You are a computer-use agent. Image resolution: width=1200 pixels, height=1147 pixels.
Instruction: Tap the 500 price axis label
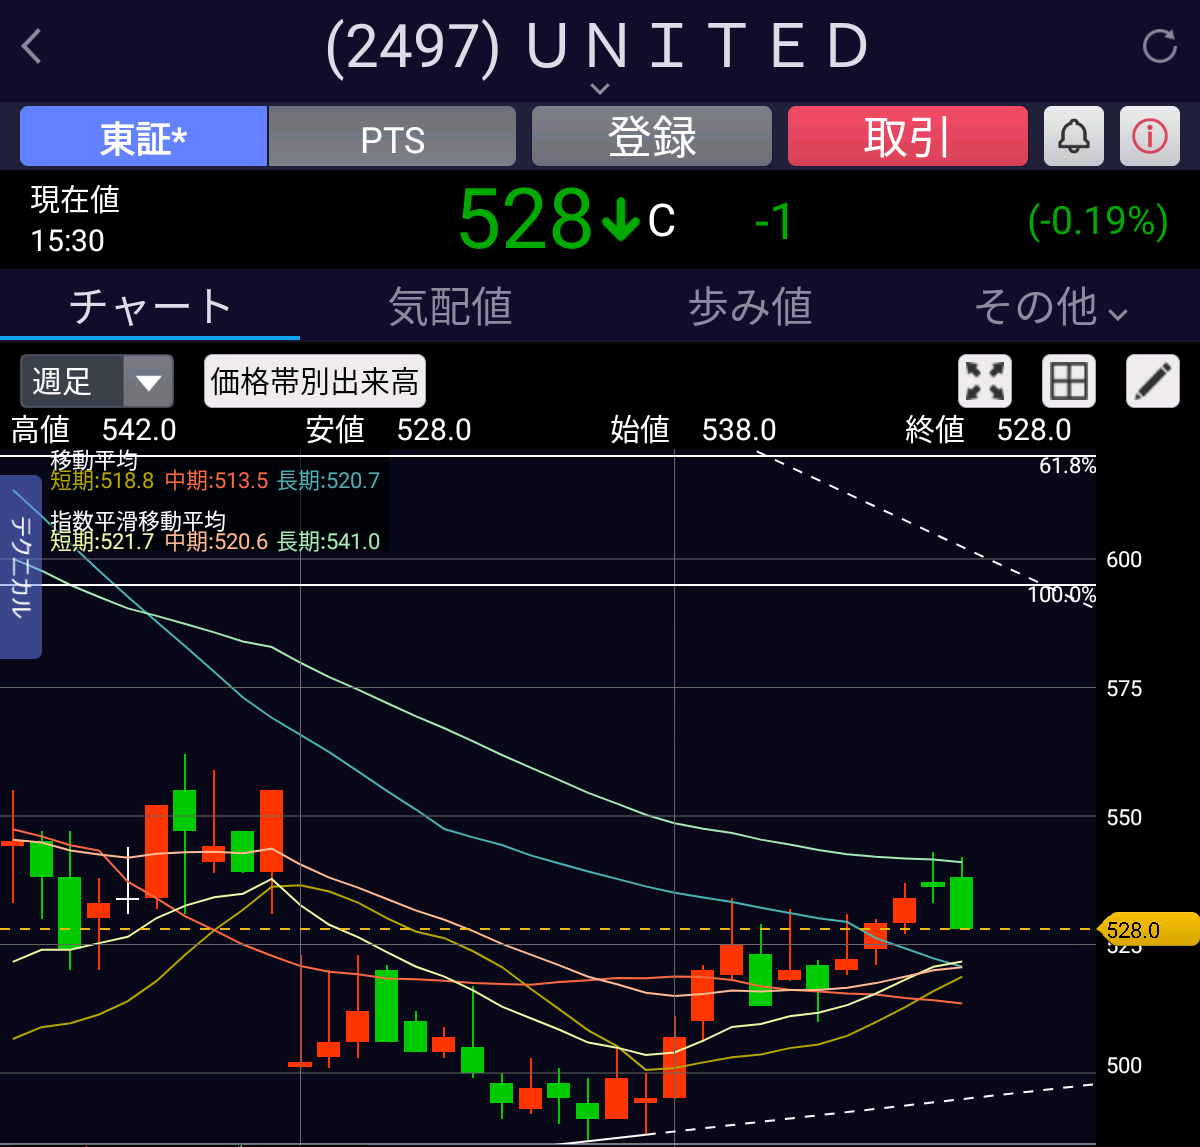(1124, 1066)
